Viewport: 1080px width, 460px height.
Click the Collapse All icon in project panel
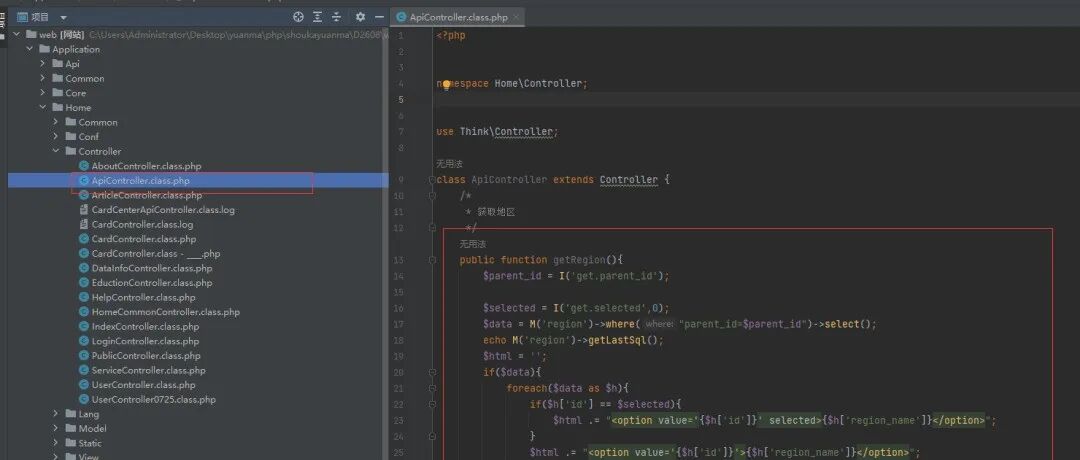pos(336,17)
